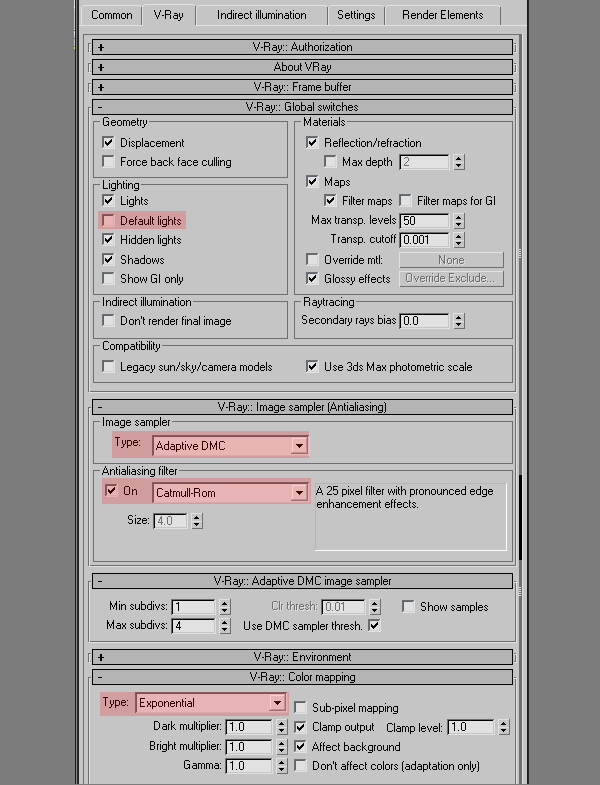Click the Override Exclude button

(451, 278)
